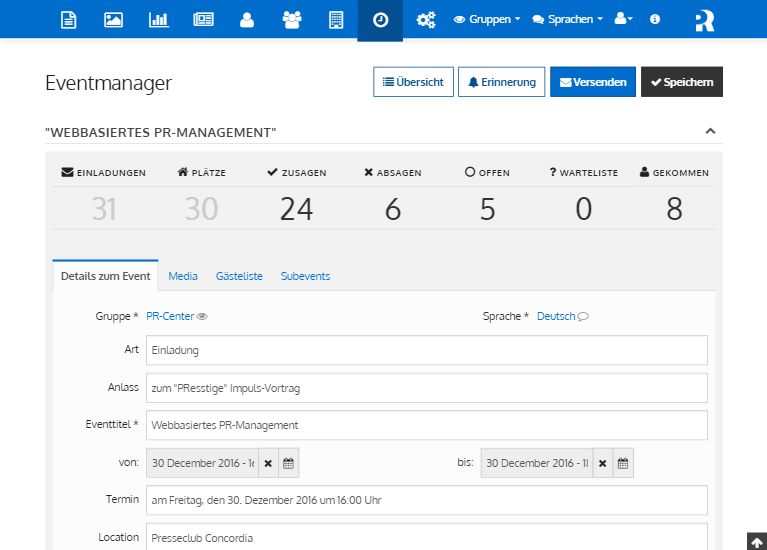
Task: Click the Einladungen count 31
Action: (104, 209)
